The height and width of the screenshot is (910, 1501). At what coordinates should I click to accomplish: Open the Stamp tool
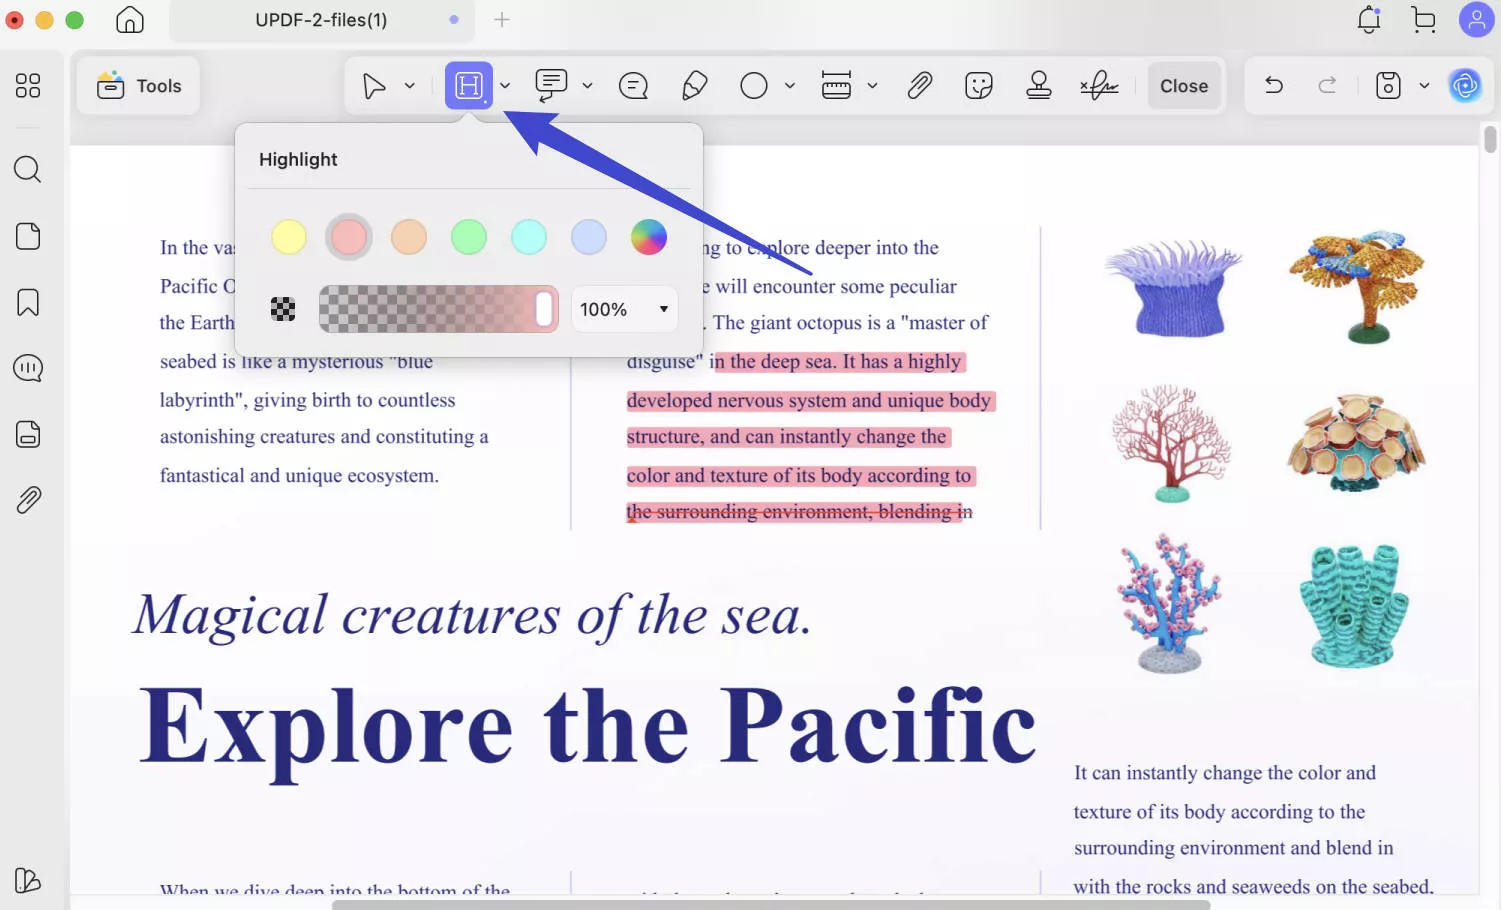coord(1038,85)
